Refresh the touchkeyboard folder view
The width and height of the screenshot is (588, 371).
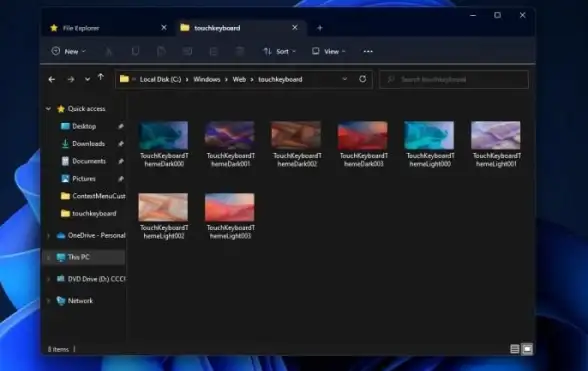coord(363,79)
